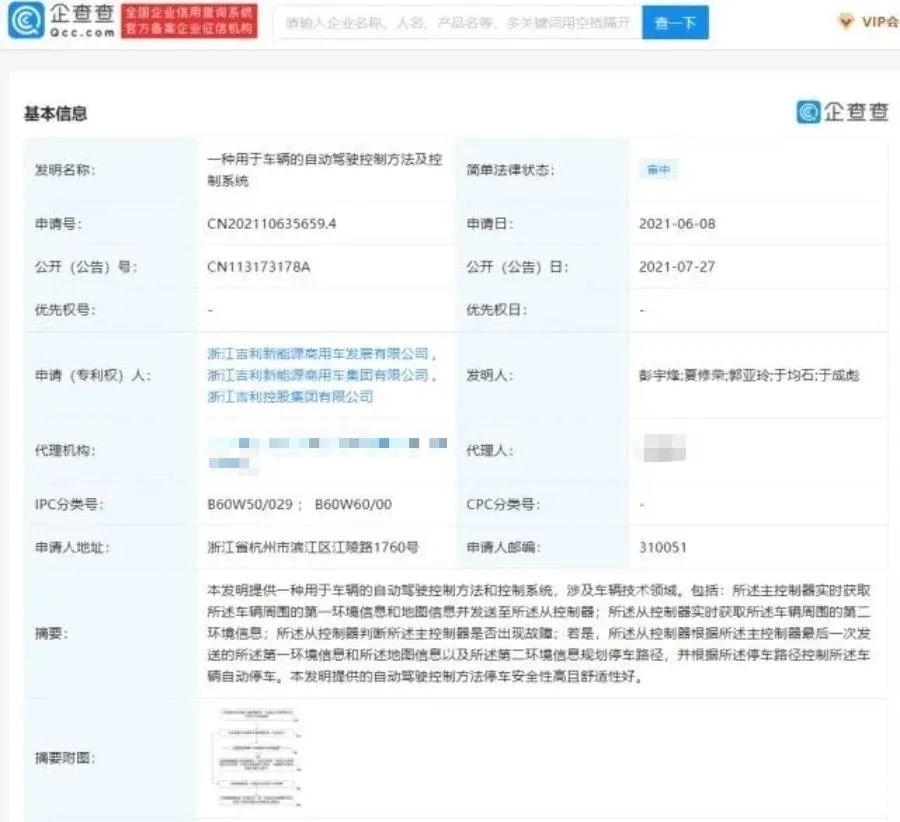The width and height of the screenshot is (900, 822).
Task: Click the 基本信息 section heading
Action: click(x=55, y=114)
